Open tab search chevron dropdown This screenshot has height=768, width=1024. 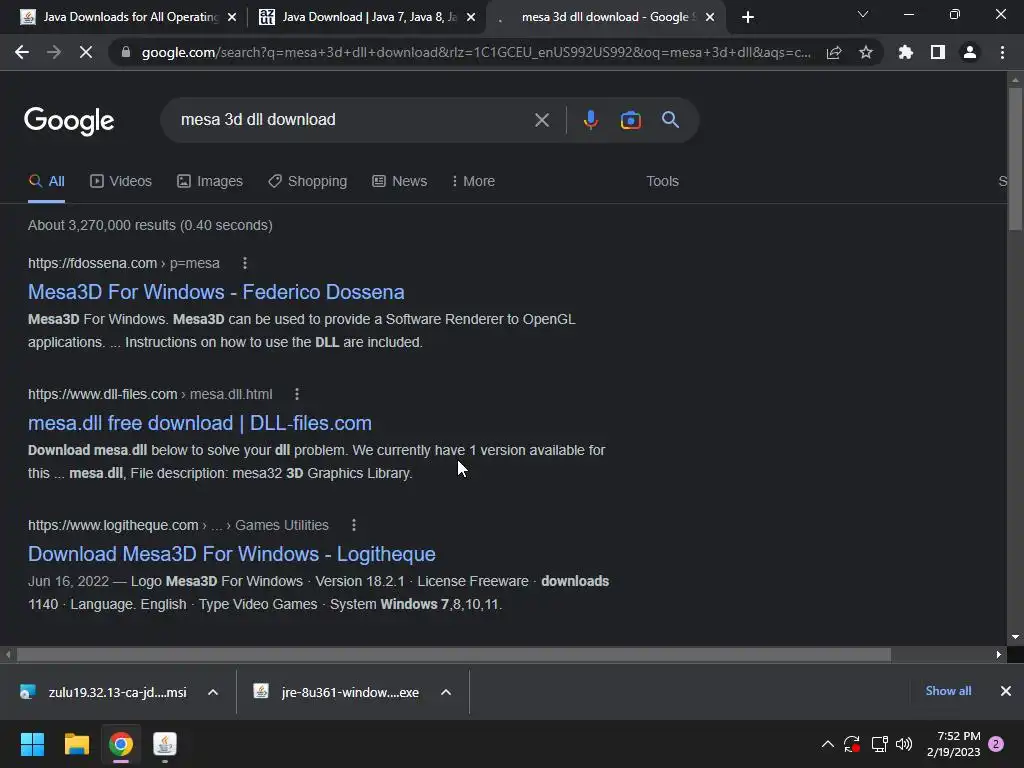tap(863, 14)
